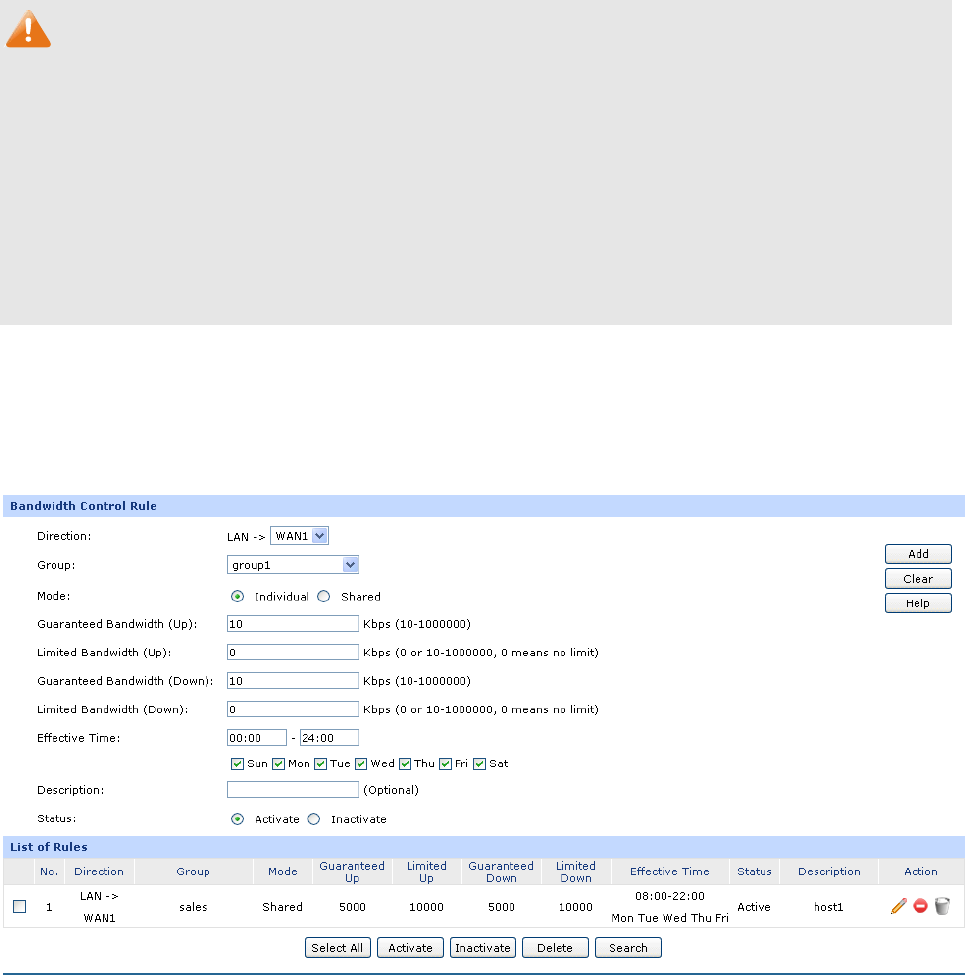Click the Mode column header
This screenshot has width=968, height=980.
[282, 872]
